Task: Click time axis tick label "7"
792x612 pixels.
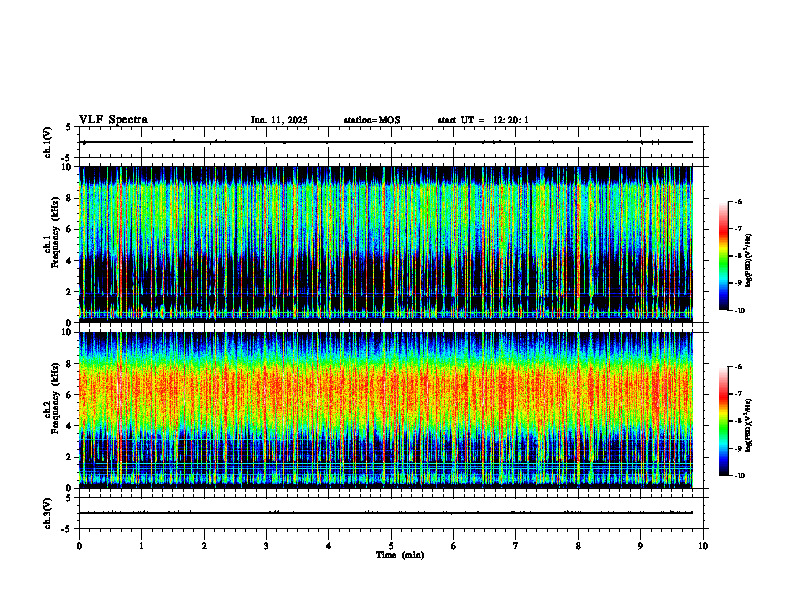Action: pos(516,546)
